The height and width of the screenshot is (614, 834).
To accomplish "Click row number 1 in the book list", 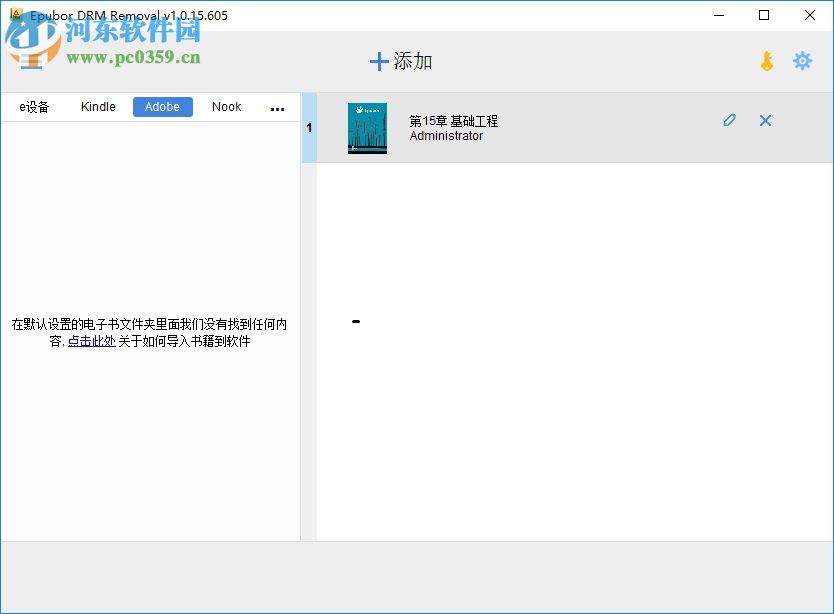I will [x=310, y=128].
